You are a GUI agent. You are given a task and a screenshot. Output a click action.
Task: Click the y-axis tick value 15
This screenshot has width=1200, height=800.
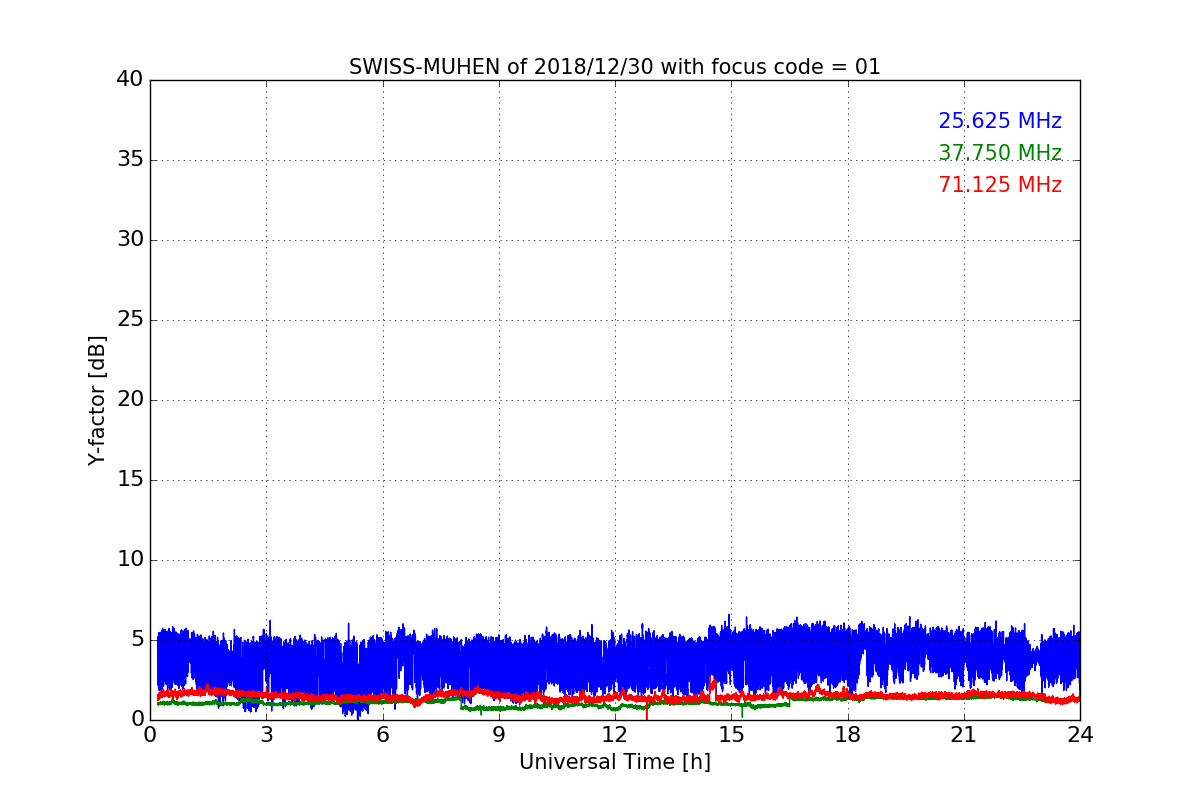(130, 479)
